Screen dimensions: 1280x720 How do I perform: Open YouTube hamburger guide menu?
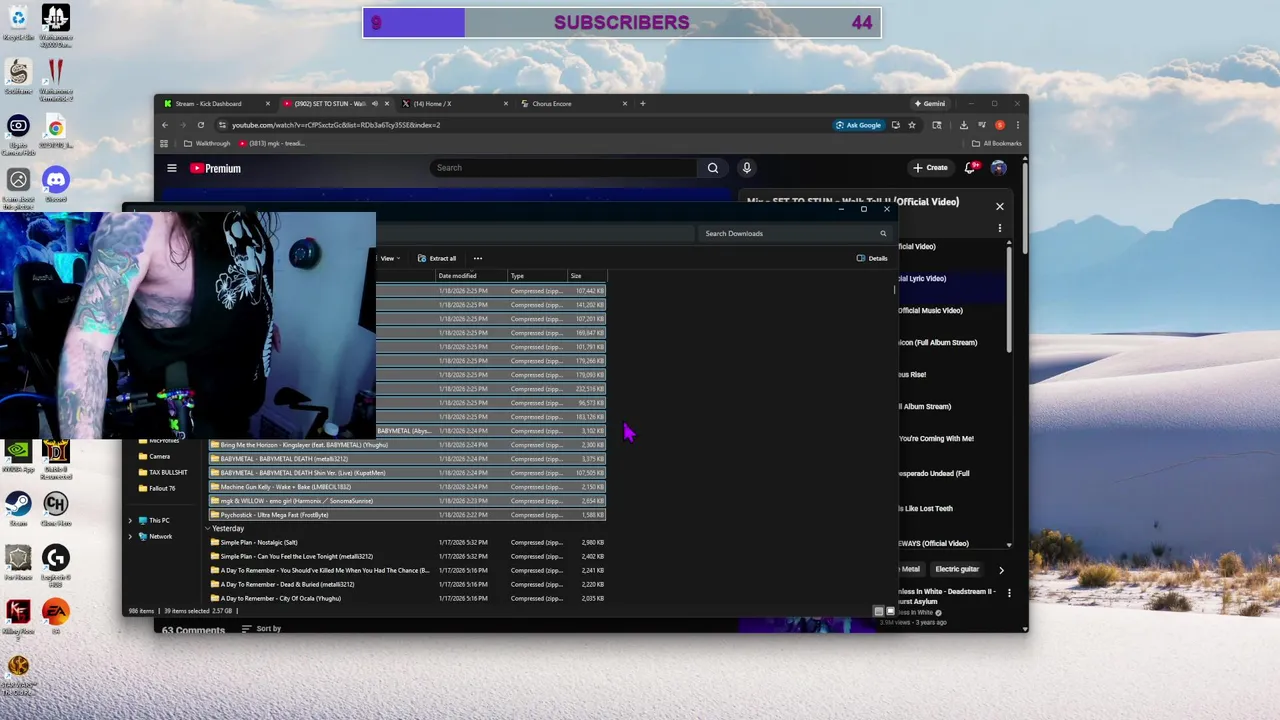[172, 168]
